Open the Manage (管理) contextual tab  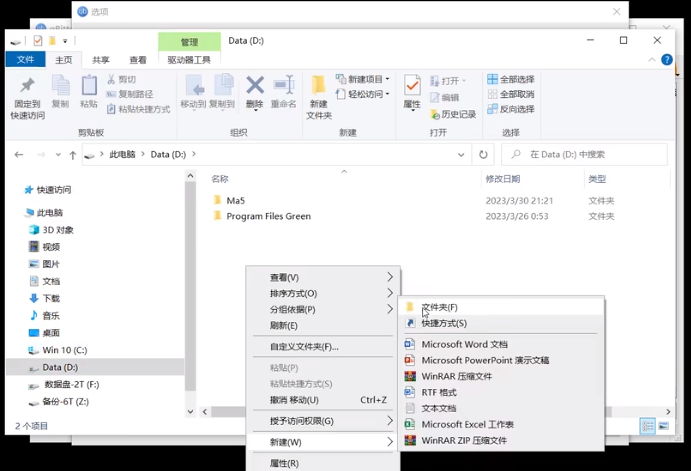point(189,42)
